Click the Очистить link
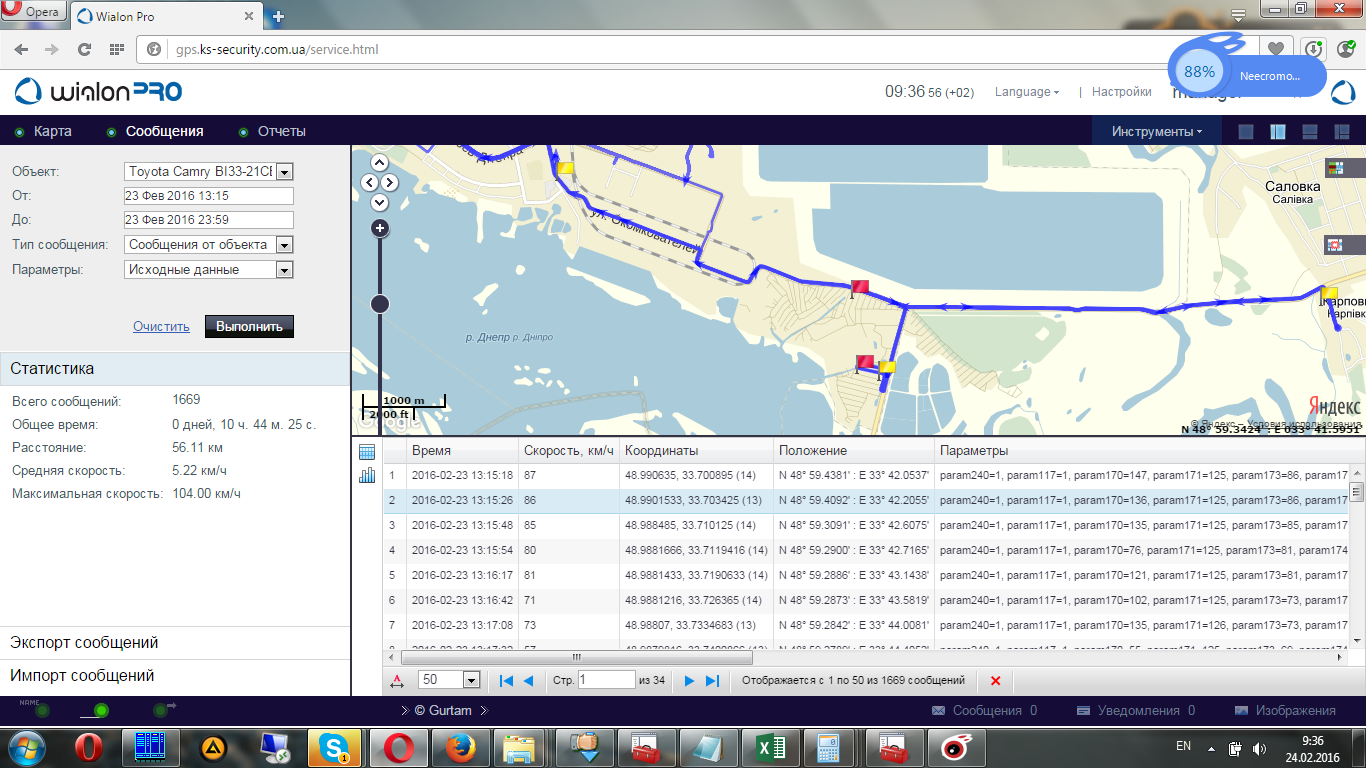Image resolution: width=1368 pixels, height=768 pixels. (161, 326)
